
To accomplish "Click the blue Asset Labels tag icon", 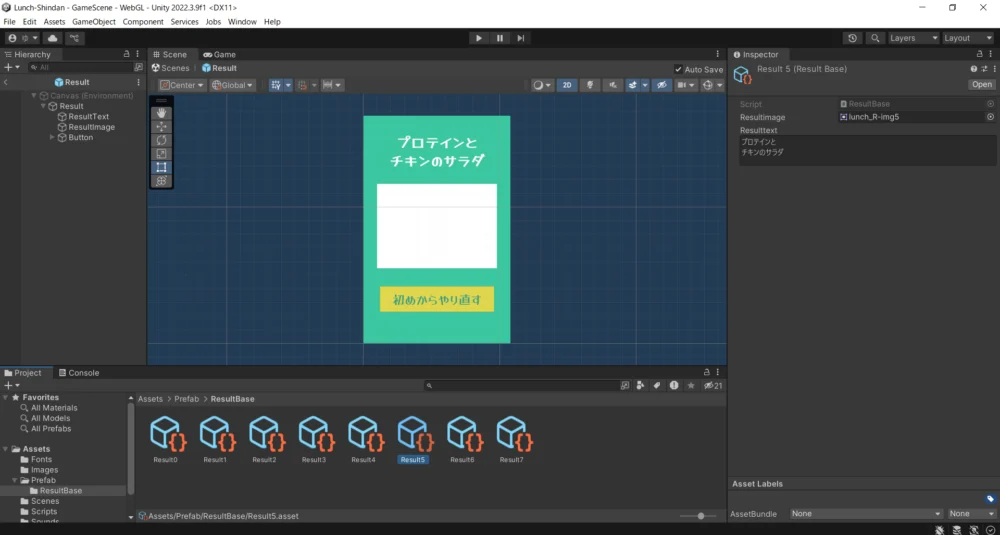I will [990, 499].
